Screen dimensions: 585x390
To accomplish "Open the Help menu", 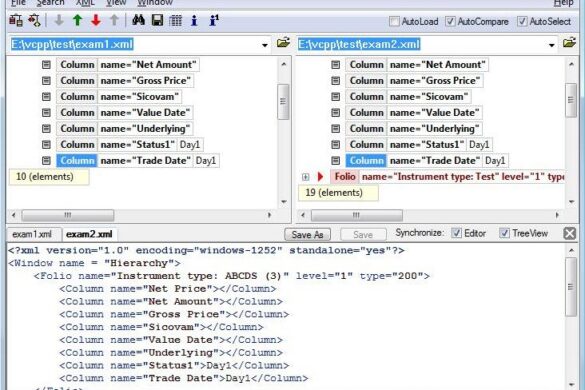I will [563, 3].
